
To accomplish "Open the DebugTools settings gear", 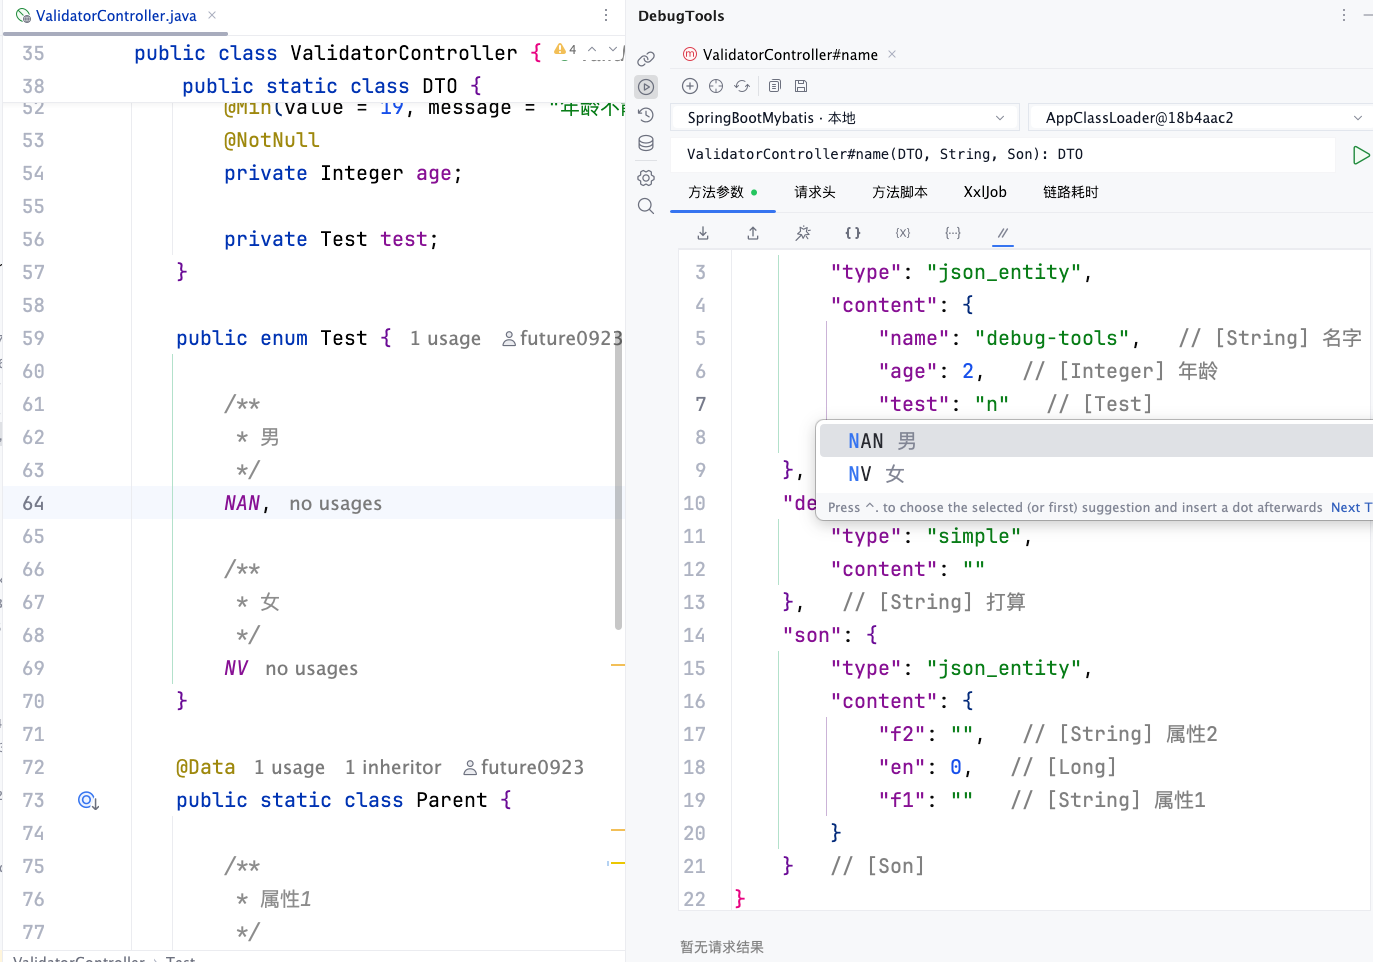I will pyautogui.click(x=646, y=177).
